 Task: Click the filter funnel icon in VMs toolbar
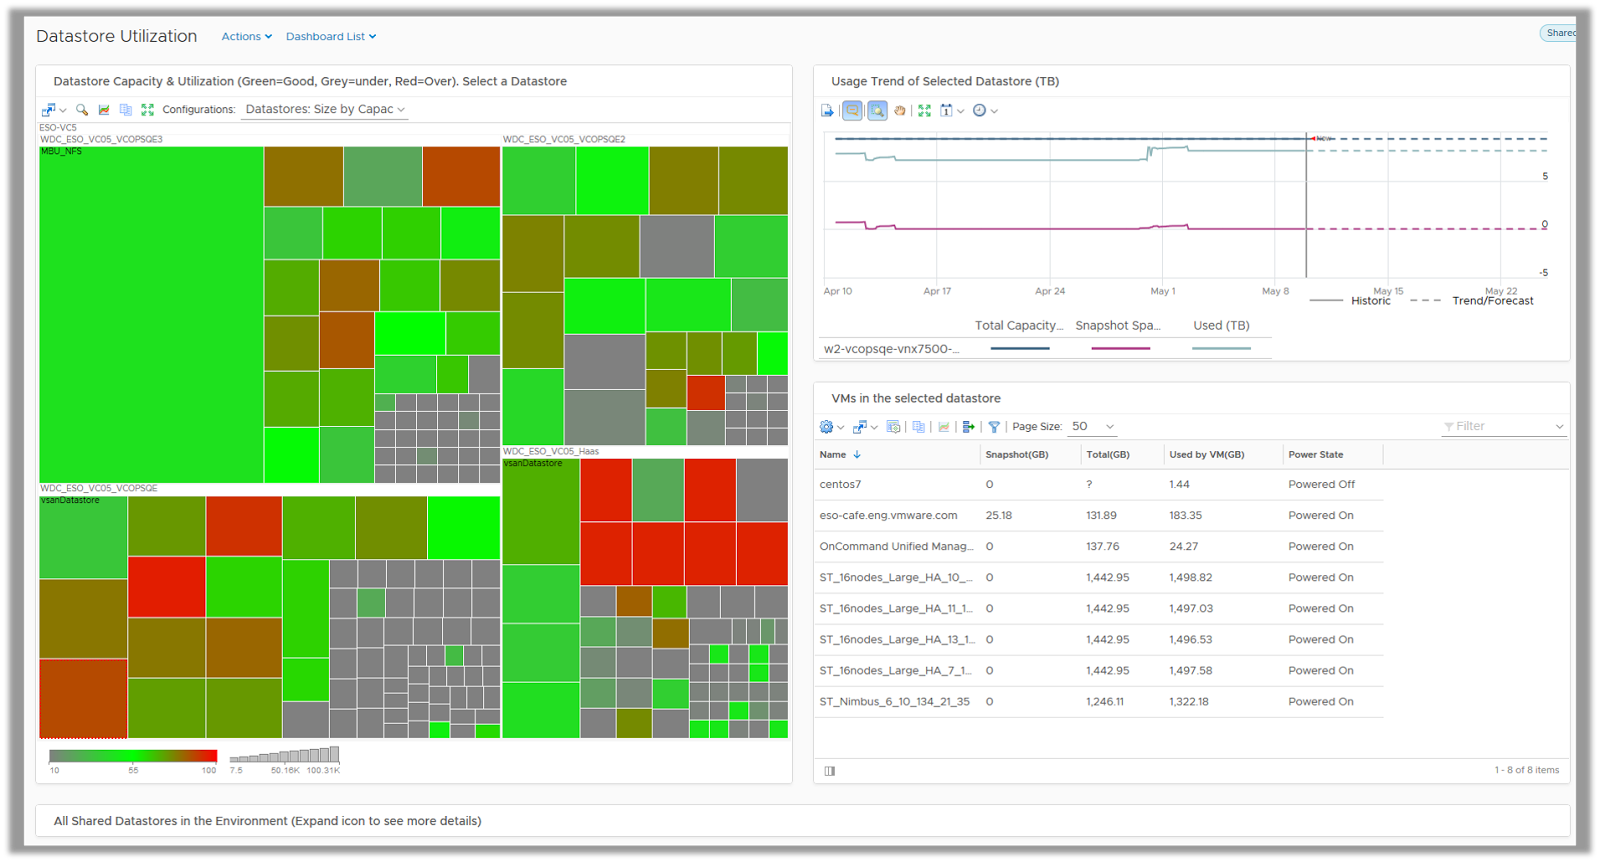[994, 427]
